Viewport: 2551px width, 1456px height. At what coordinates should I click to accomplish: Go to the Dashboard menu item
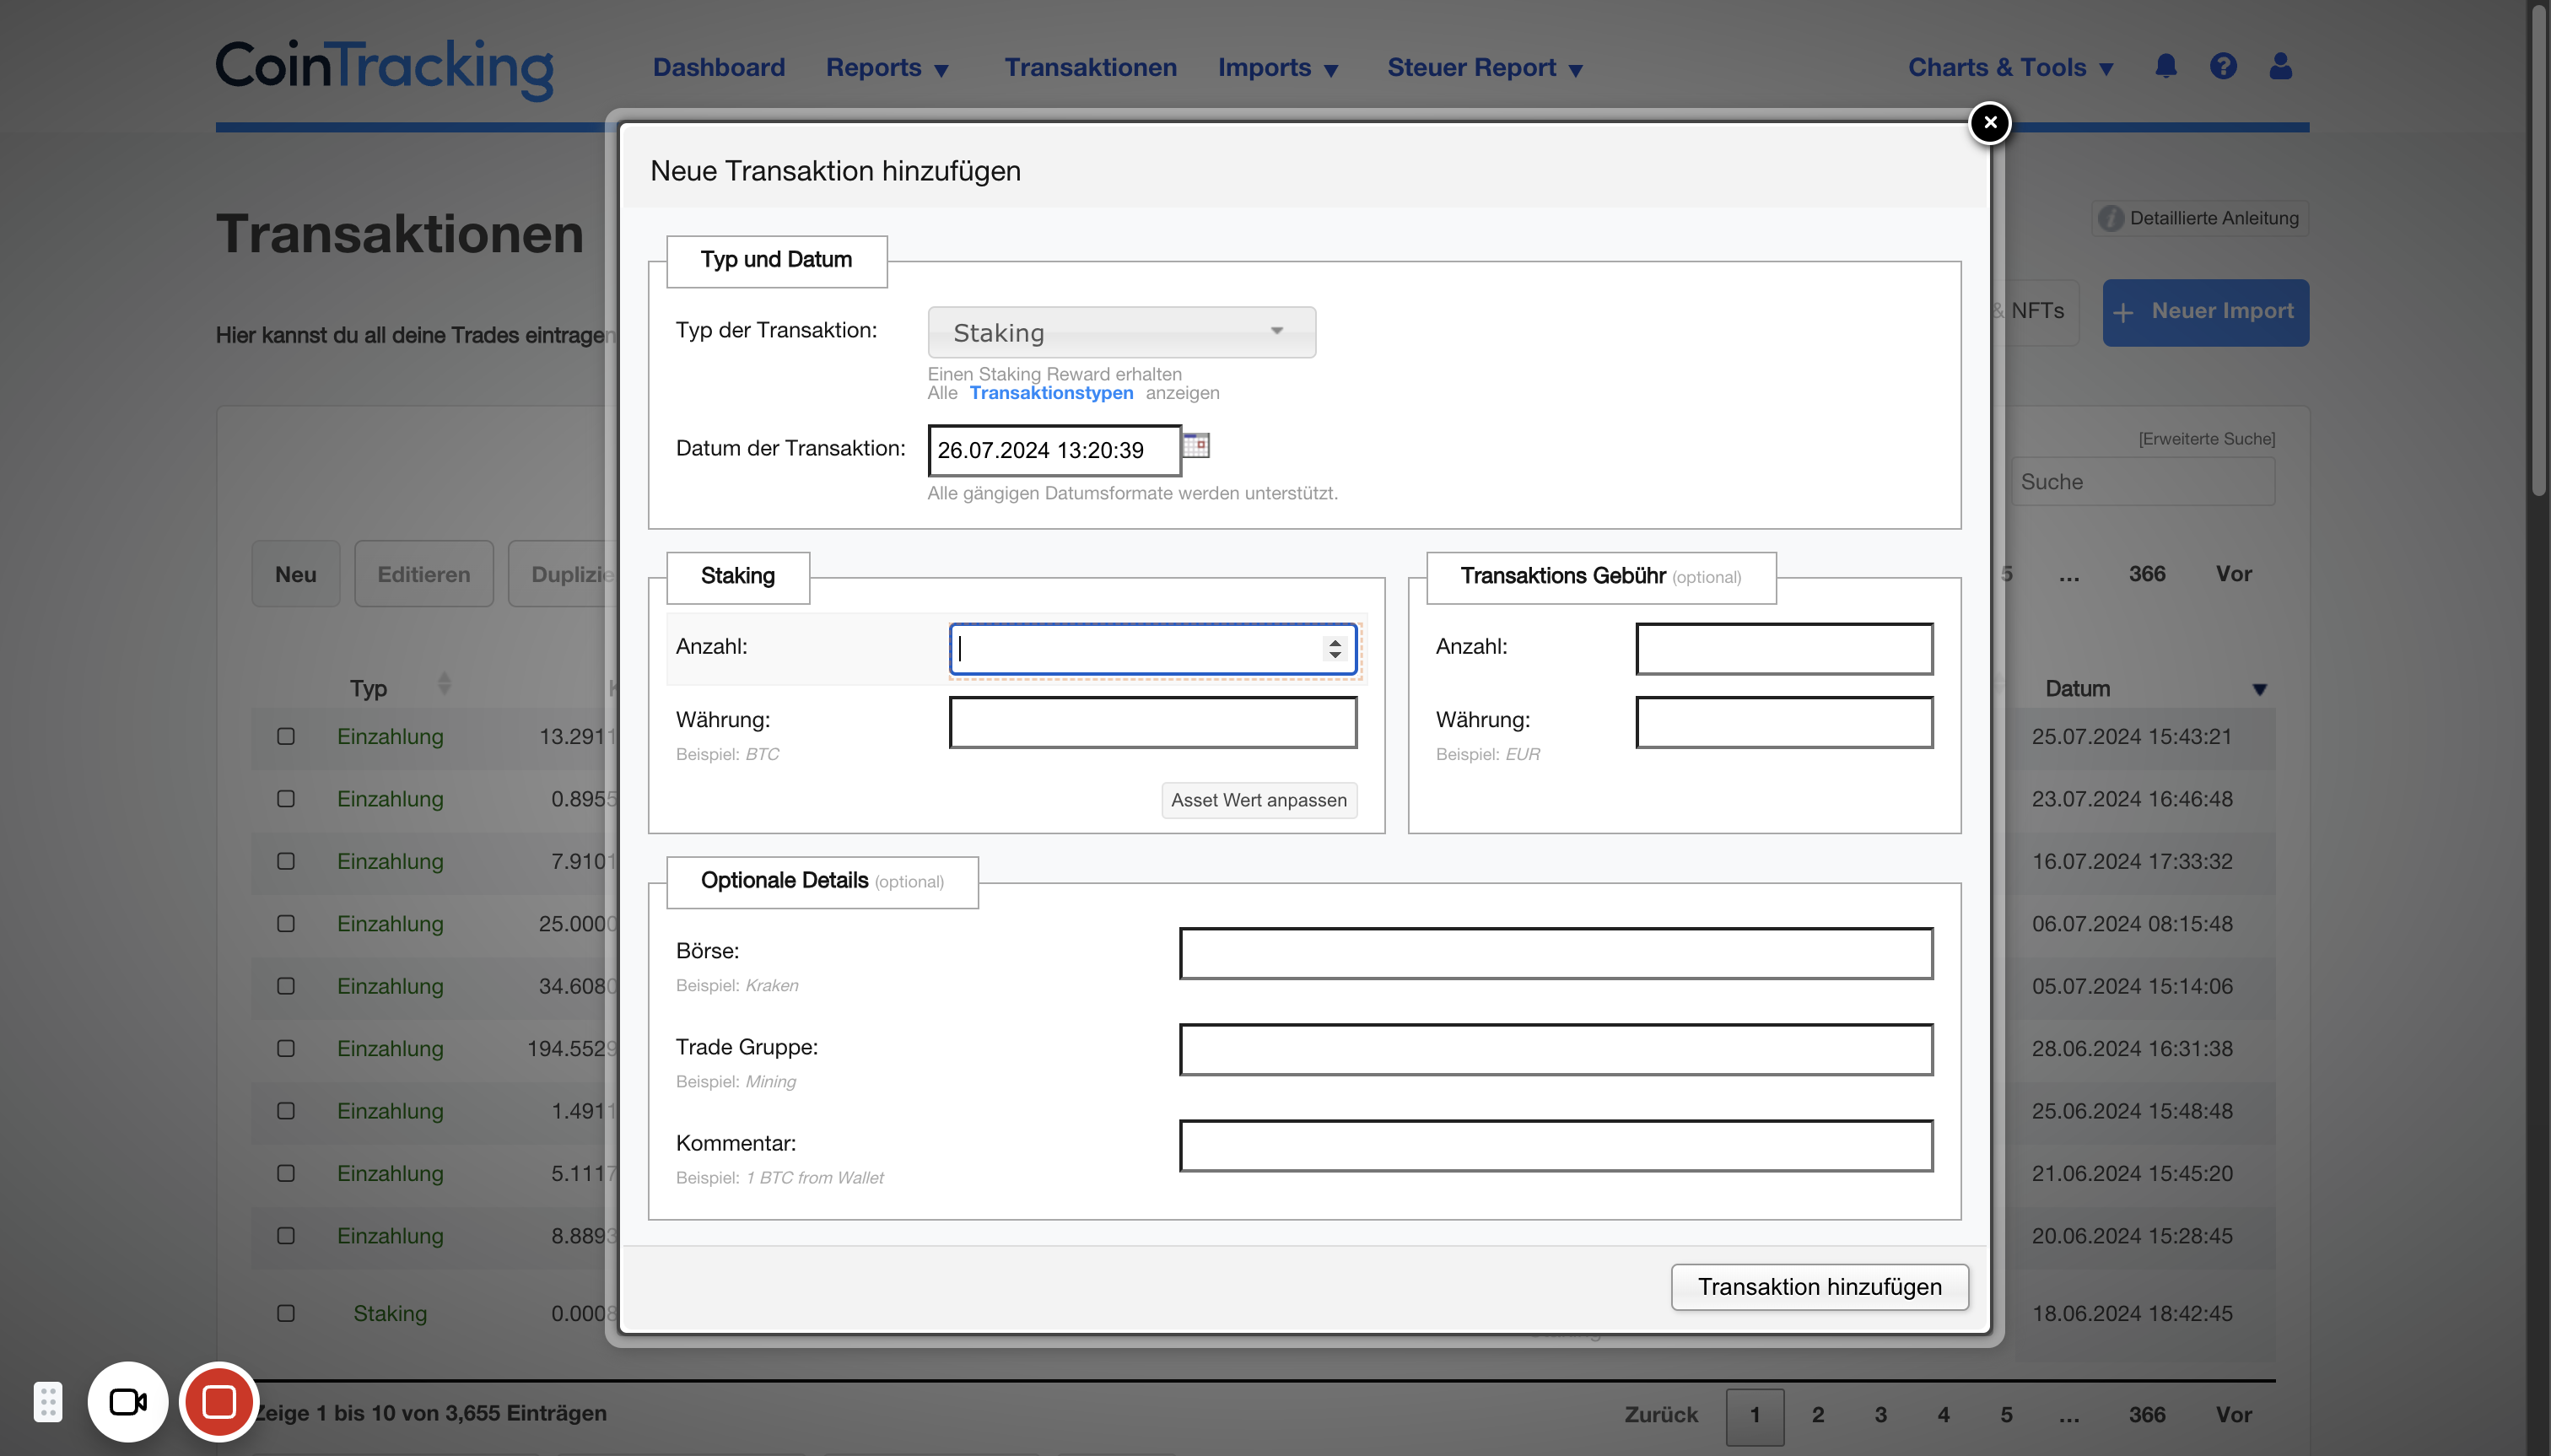click(718, 67)
